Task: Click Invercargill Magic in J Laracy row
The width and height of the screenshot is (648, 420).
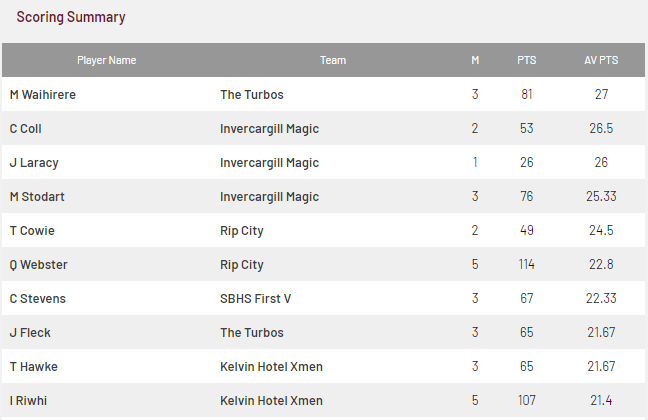Action: [269, 163]
